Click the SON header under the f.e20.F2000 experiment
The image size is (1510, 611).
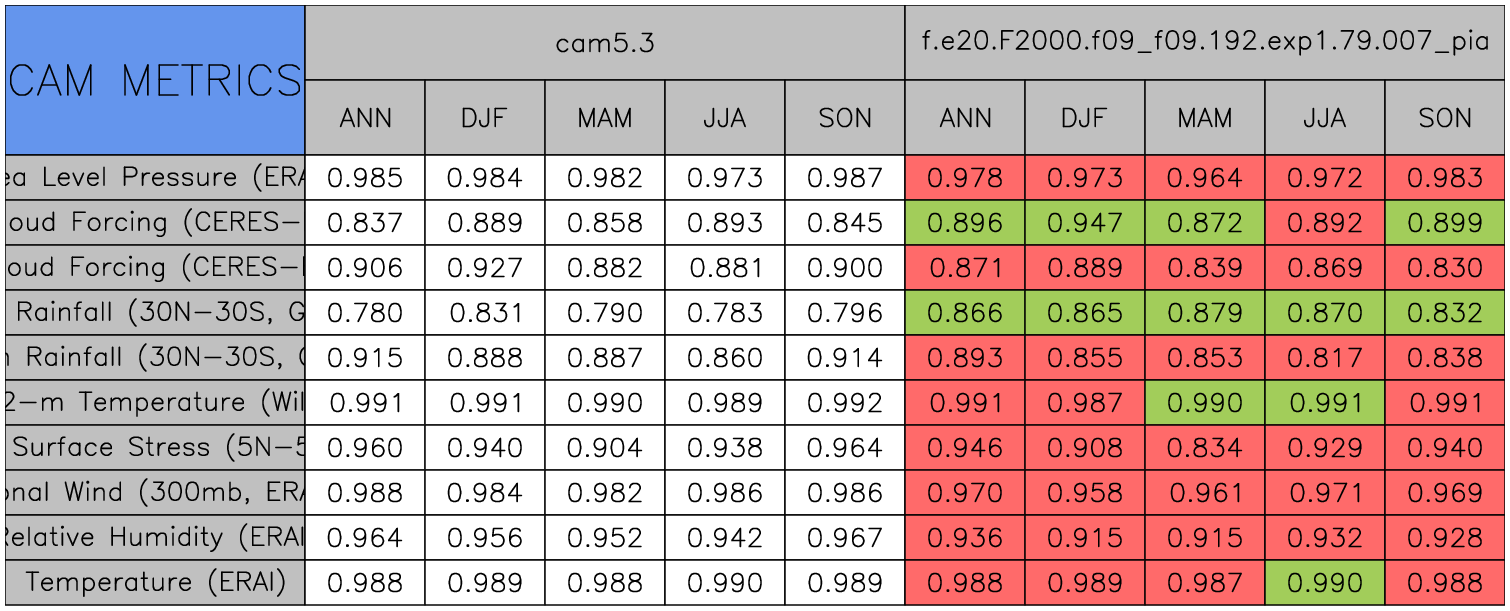pyautogui.click(x=1445, y=118)
